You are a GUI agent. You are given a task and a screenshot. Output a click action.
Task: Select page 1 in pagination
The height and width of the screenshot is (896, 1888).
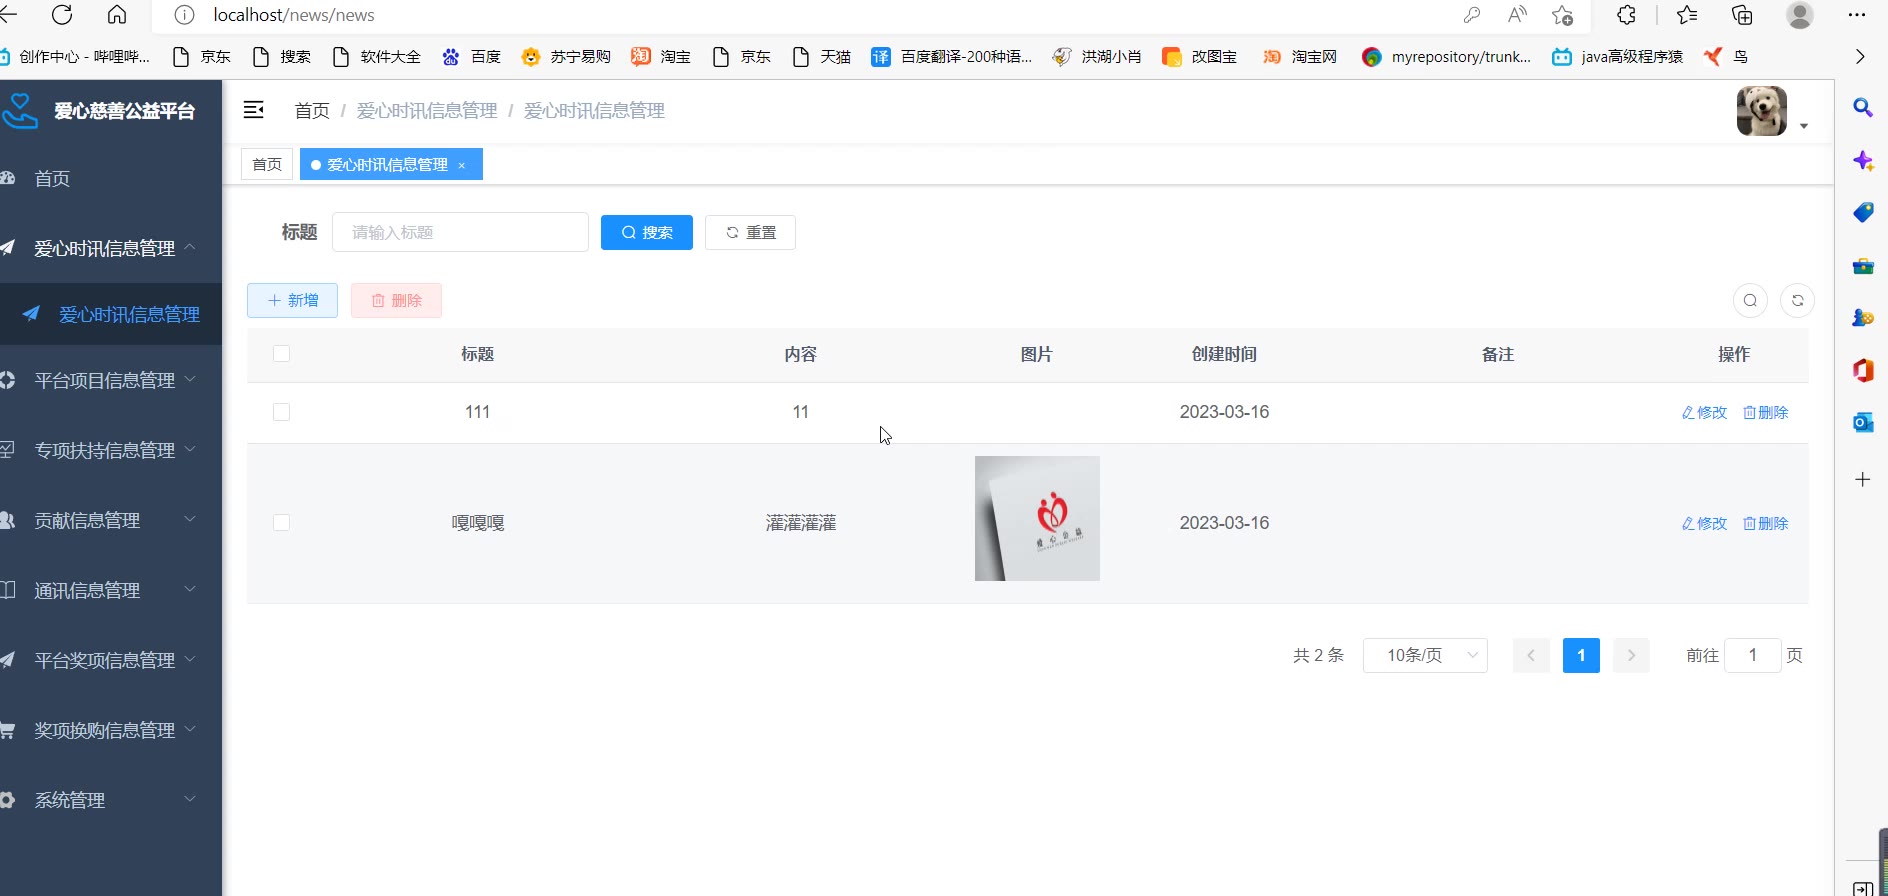[x=1581, y=655]
